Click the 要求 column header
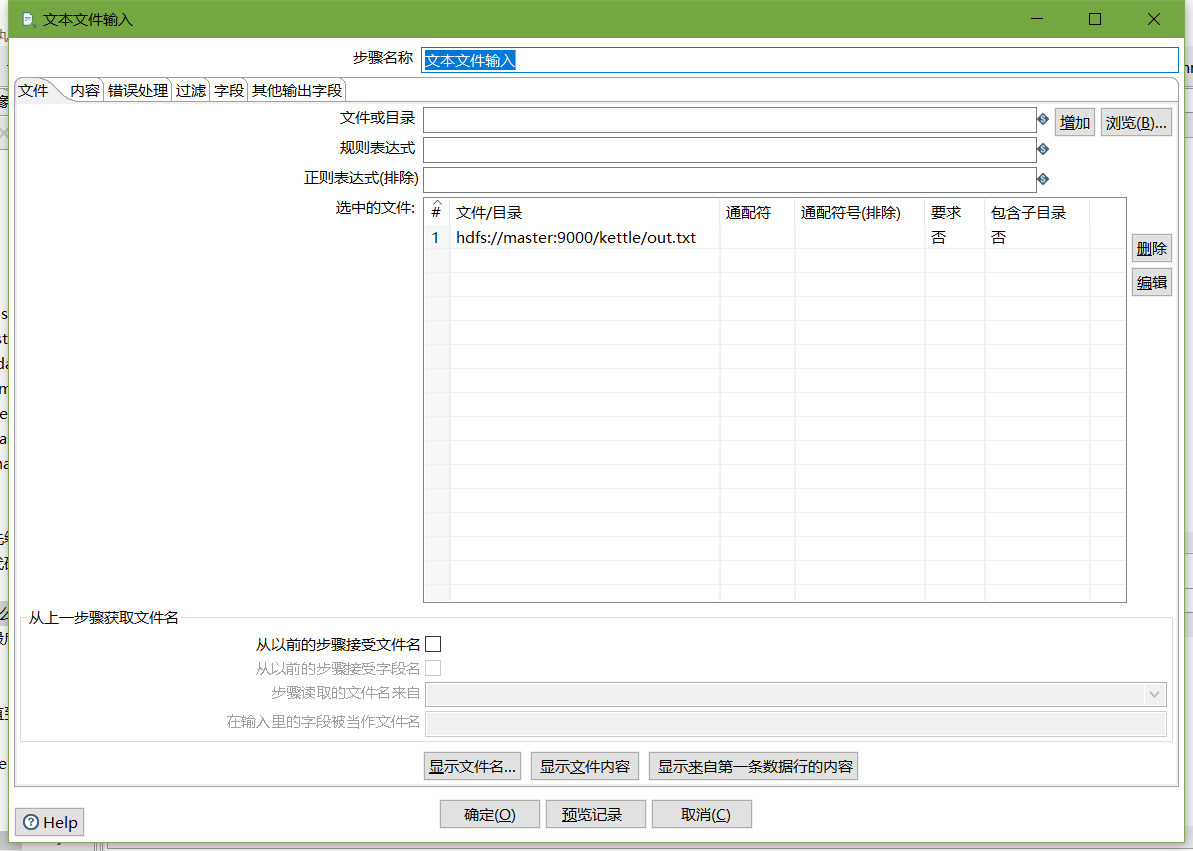 [x=955, y=212]
